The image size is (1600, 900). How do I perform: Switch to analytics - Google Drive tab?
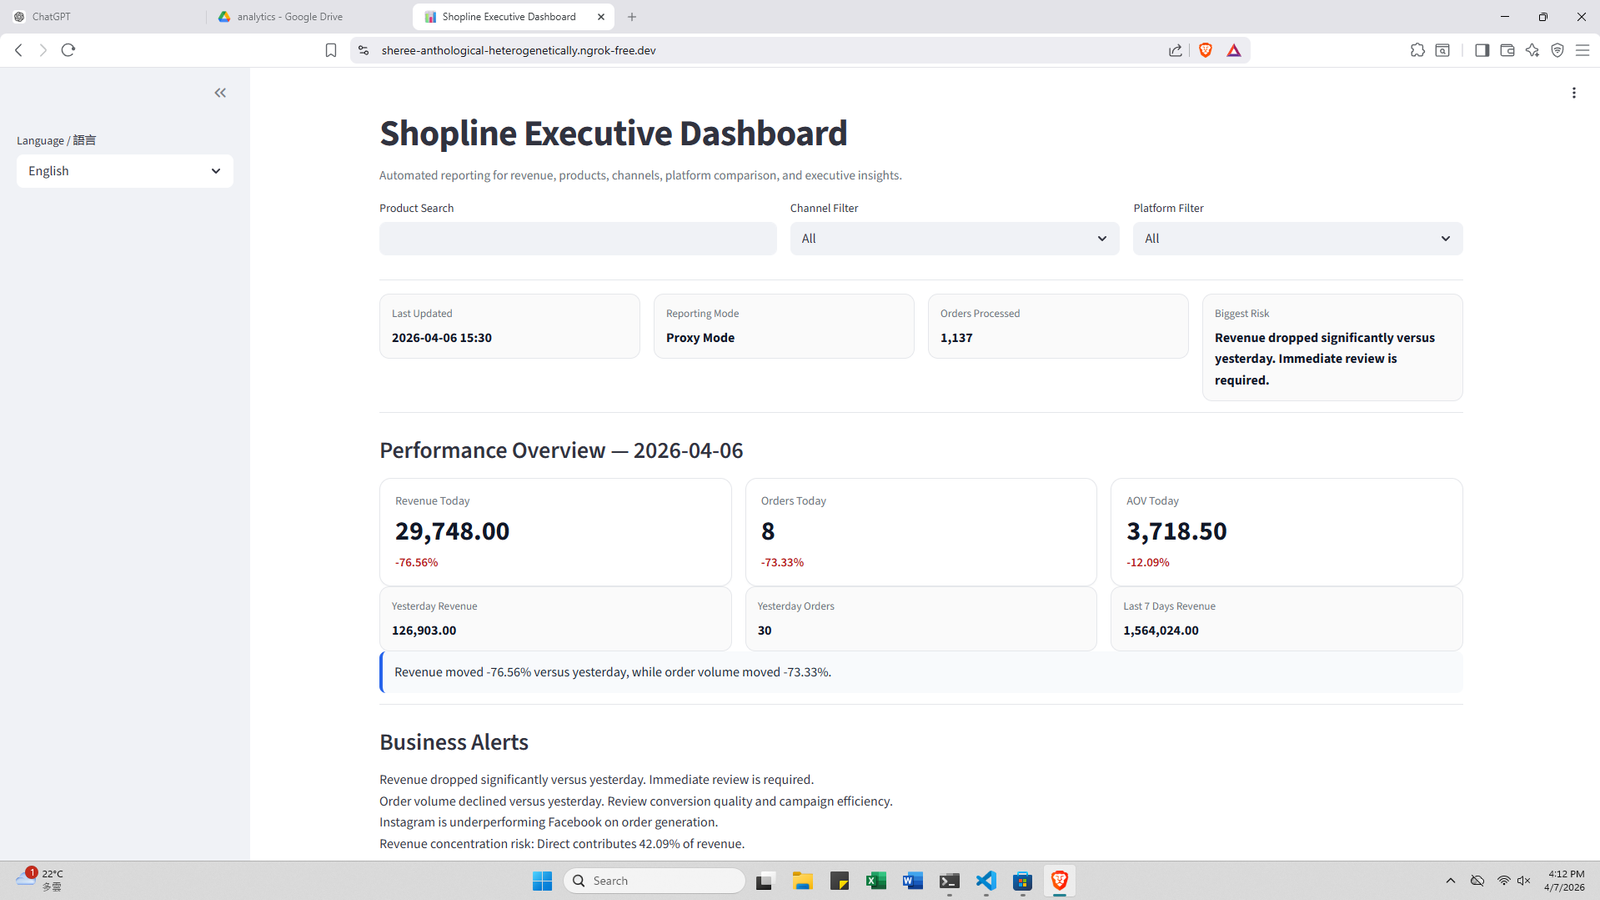(309, 17)
